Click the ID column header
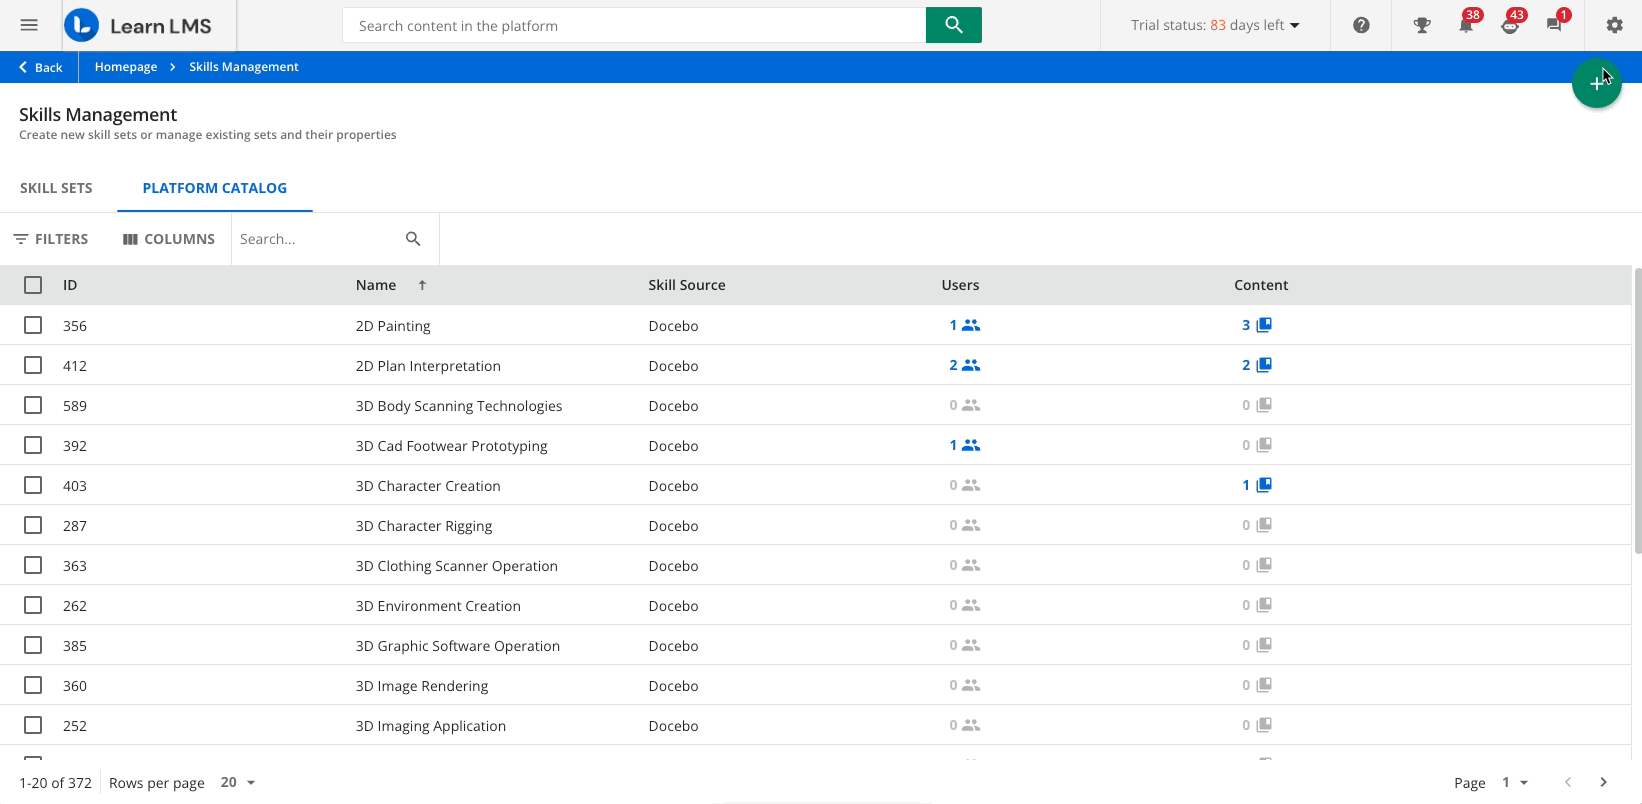 pyautogui.click(x=70, y=285)
